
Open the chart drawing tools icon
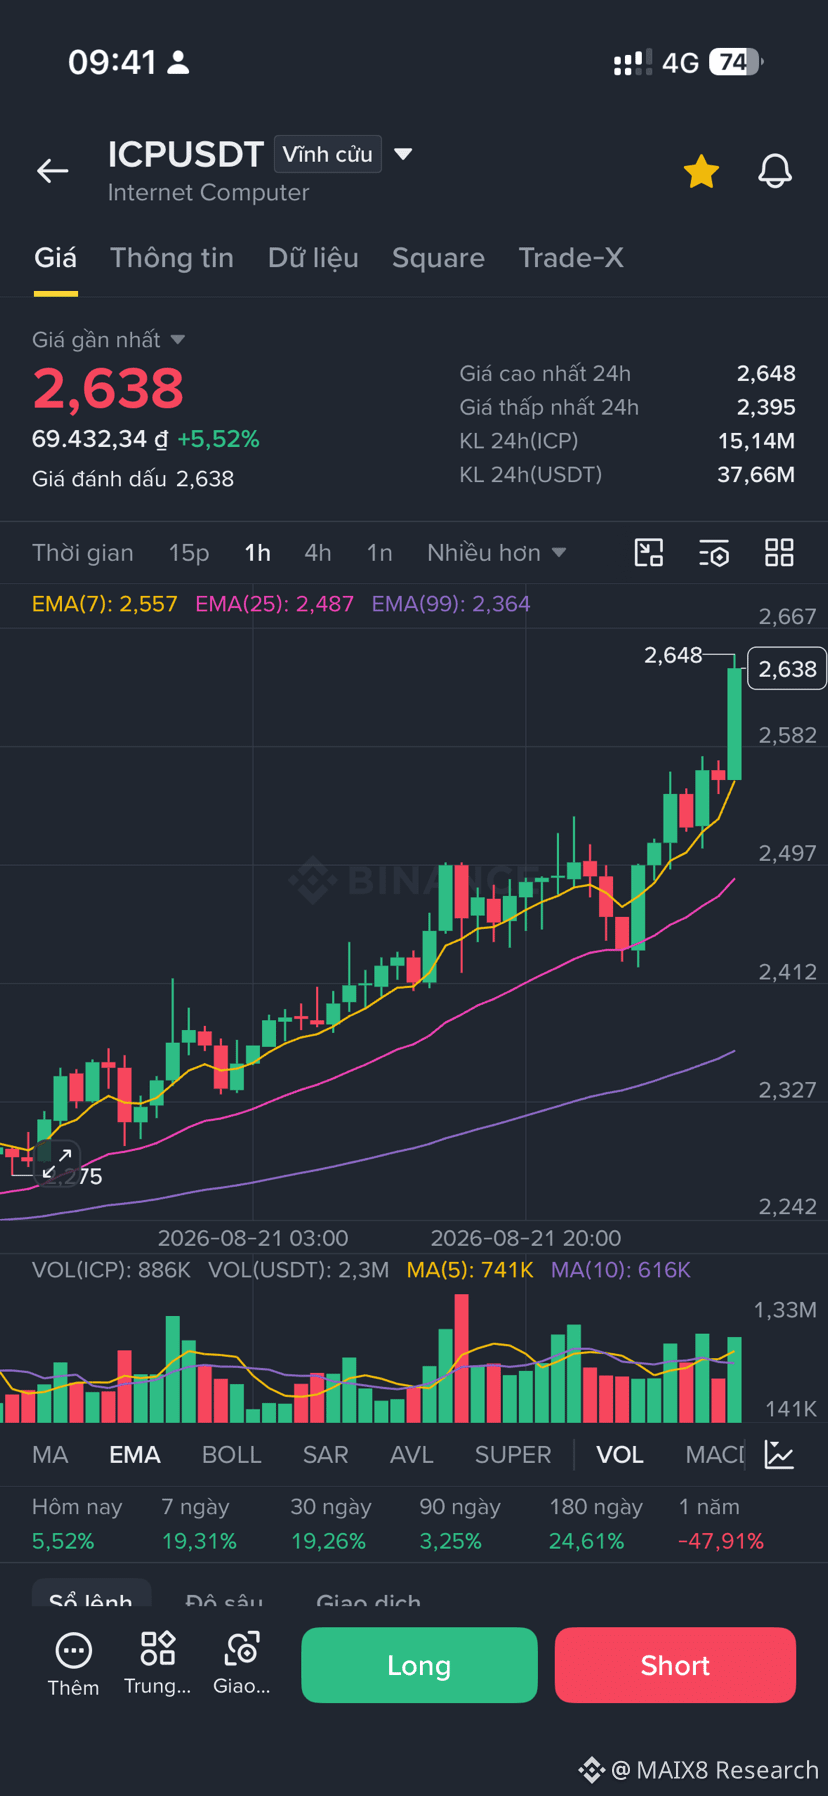[x=649, y=553]
